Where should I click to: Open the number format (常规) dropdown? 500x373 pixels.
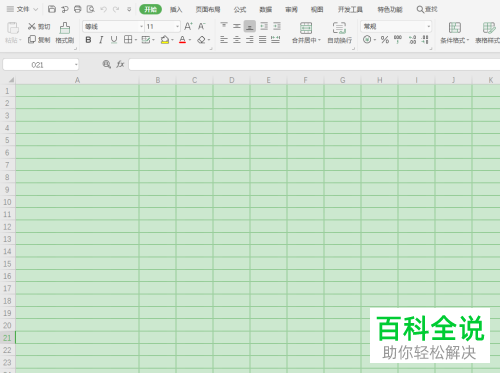(429, 26)
